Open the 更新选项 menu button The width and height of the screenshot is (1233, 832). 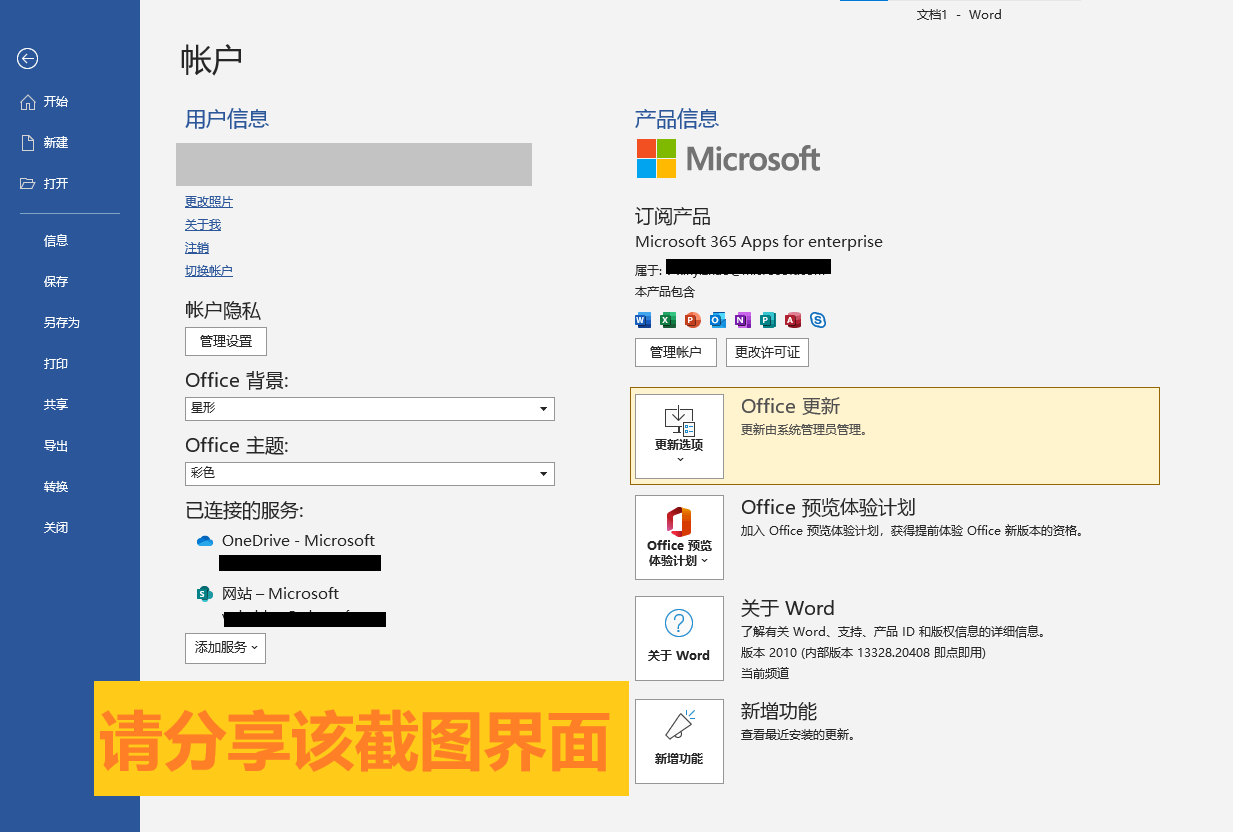pos(680,436)
